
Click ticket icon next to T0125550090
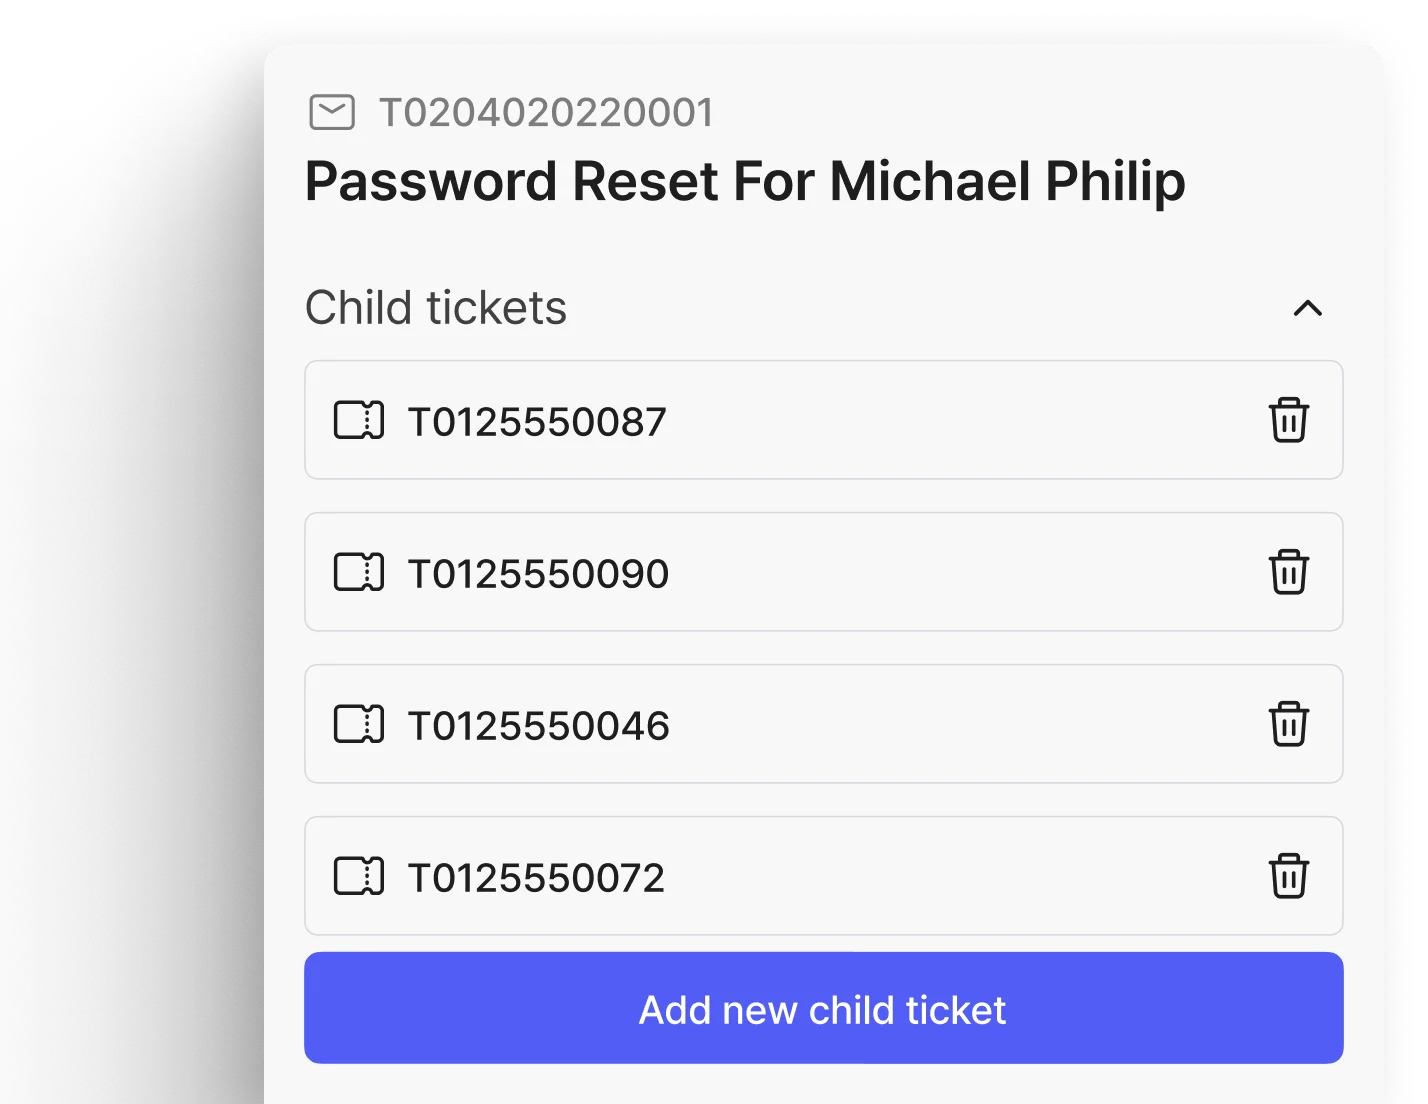tap(358, 573)
